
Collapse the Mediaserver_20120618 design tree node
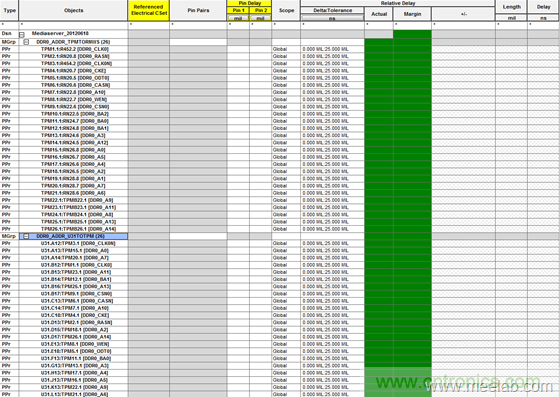[22, 35]
